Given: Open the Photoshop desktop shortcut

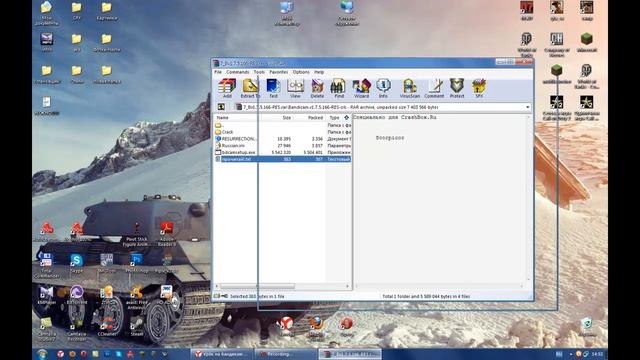Looking at the screenshot, I should (136, 263).
